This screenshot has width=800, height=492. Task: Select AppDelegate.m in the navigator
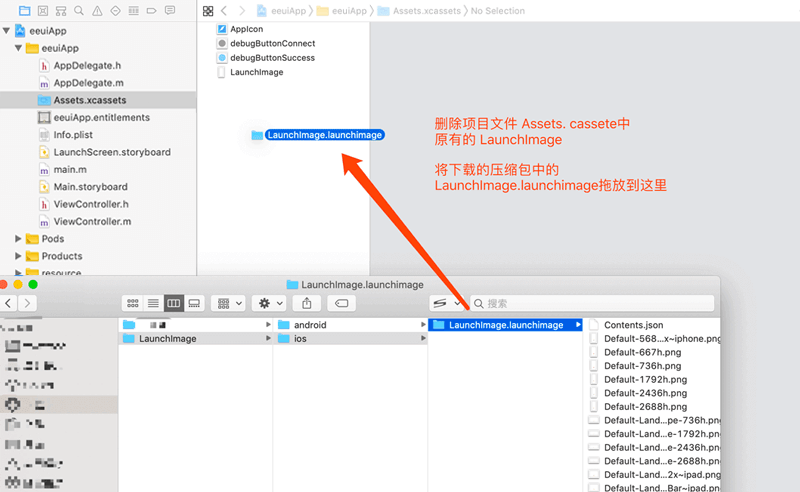point(88,83)
